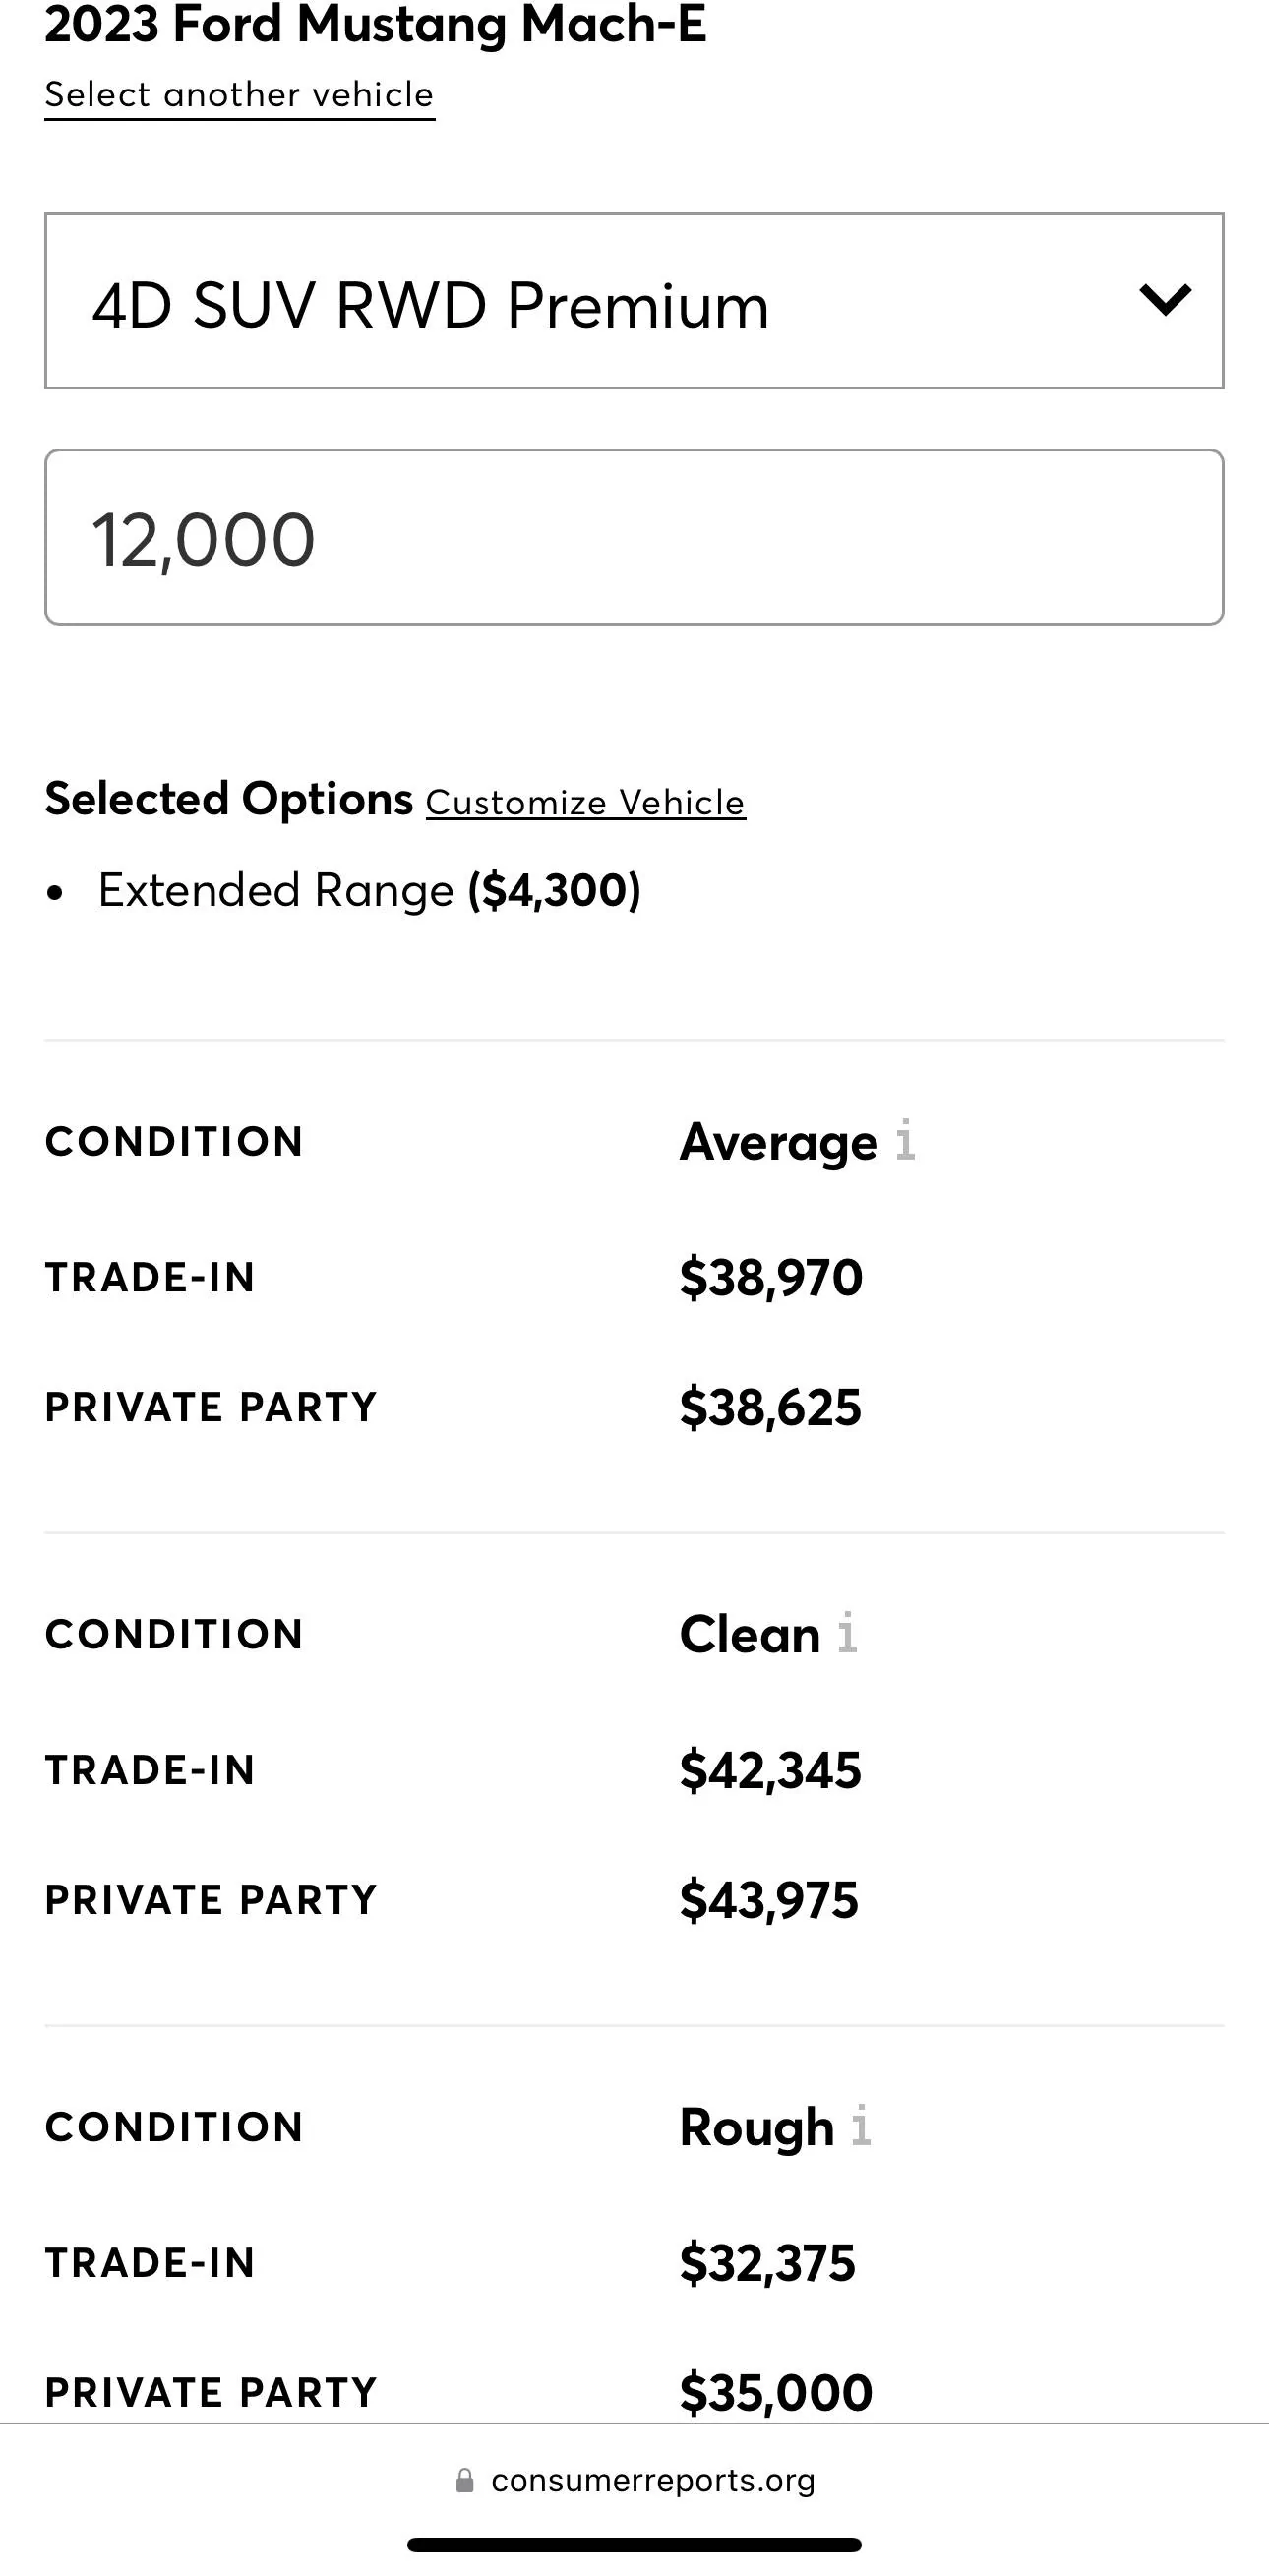The image size is (1269, 2576).
Task: Open info icon next to Rough condition
Action: tap(861, 2125)
